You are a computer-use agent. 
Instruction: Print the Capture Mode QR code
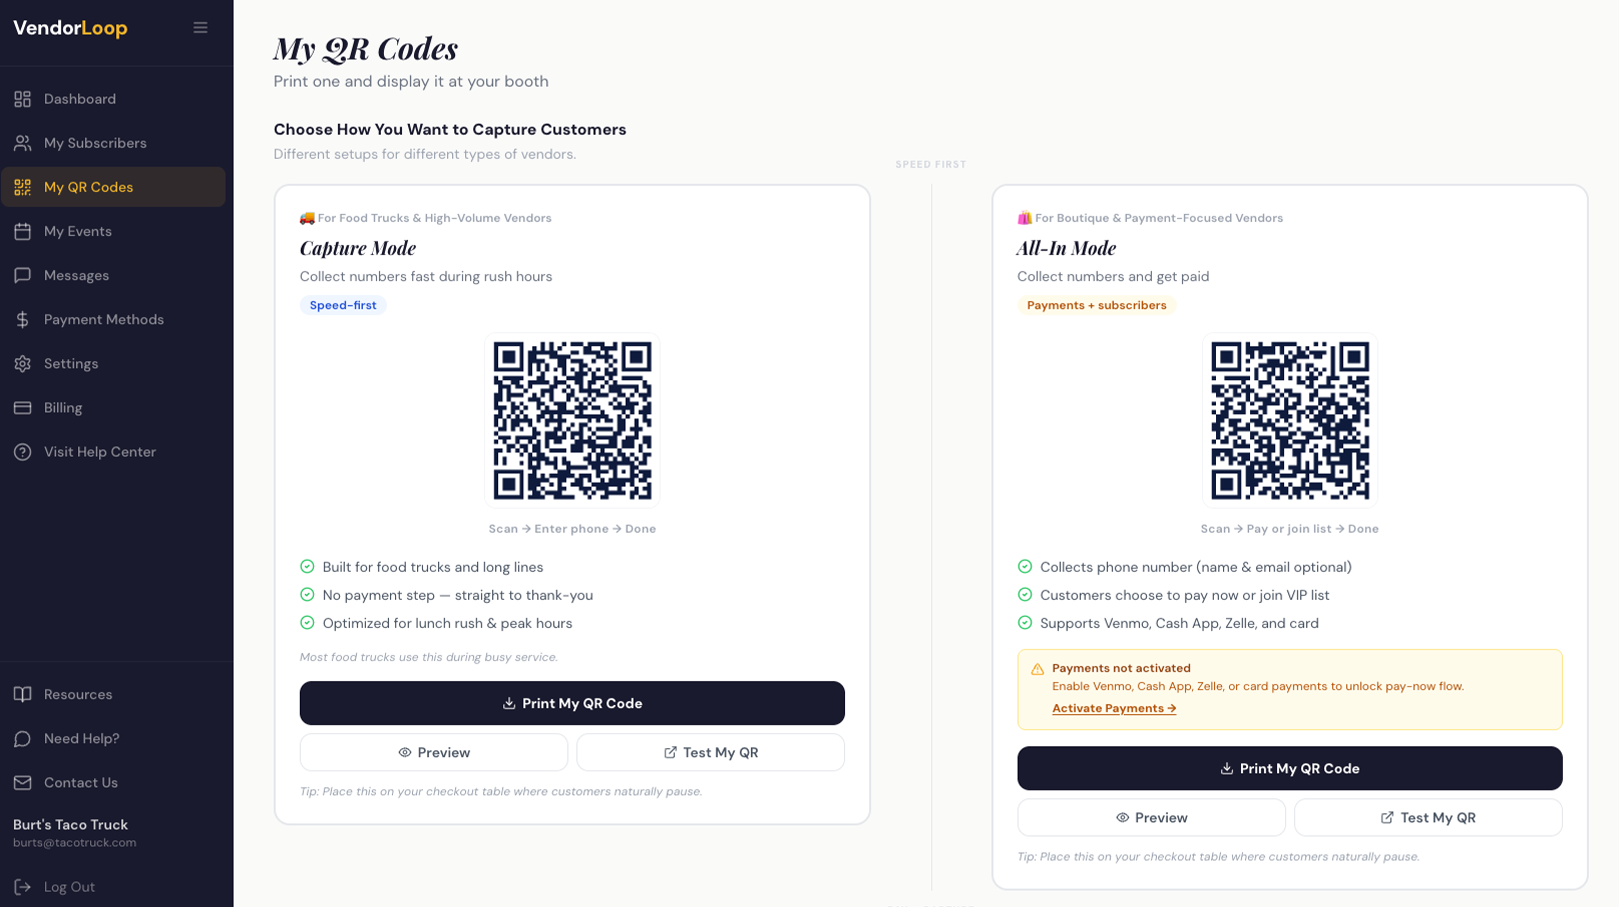[572, 703]
